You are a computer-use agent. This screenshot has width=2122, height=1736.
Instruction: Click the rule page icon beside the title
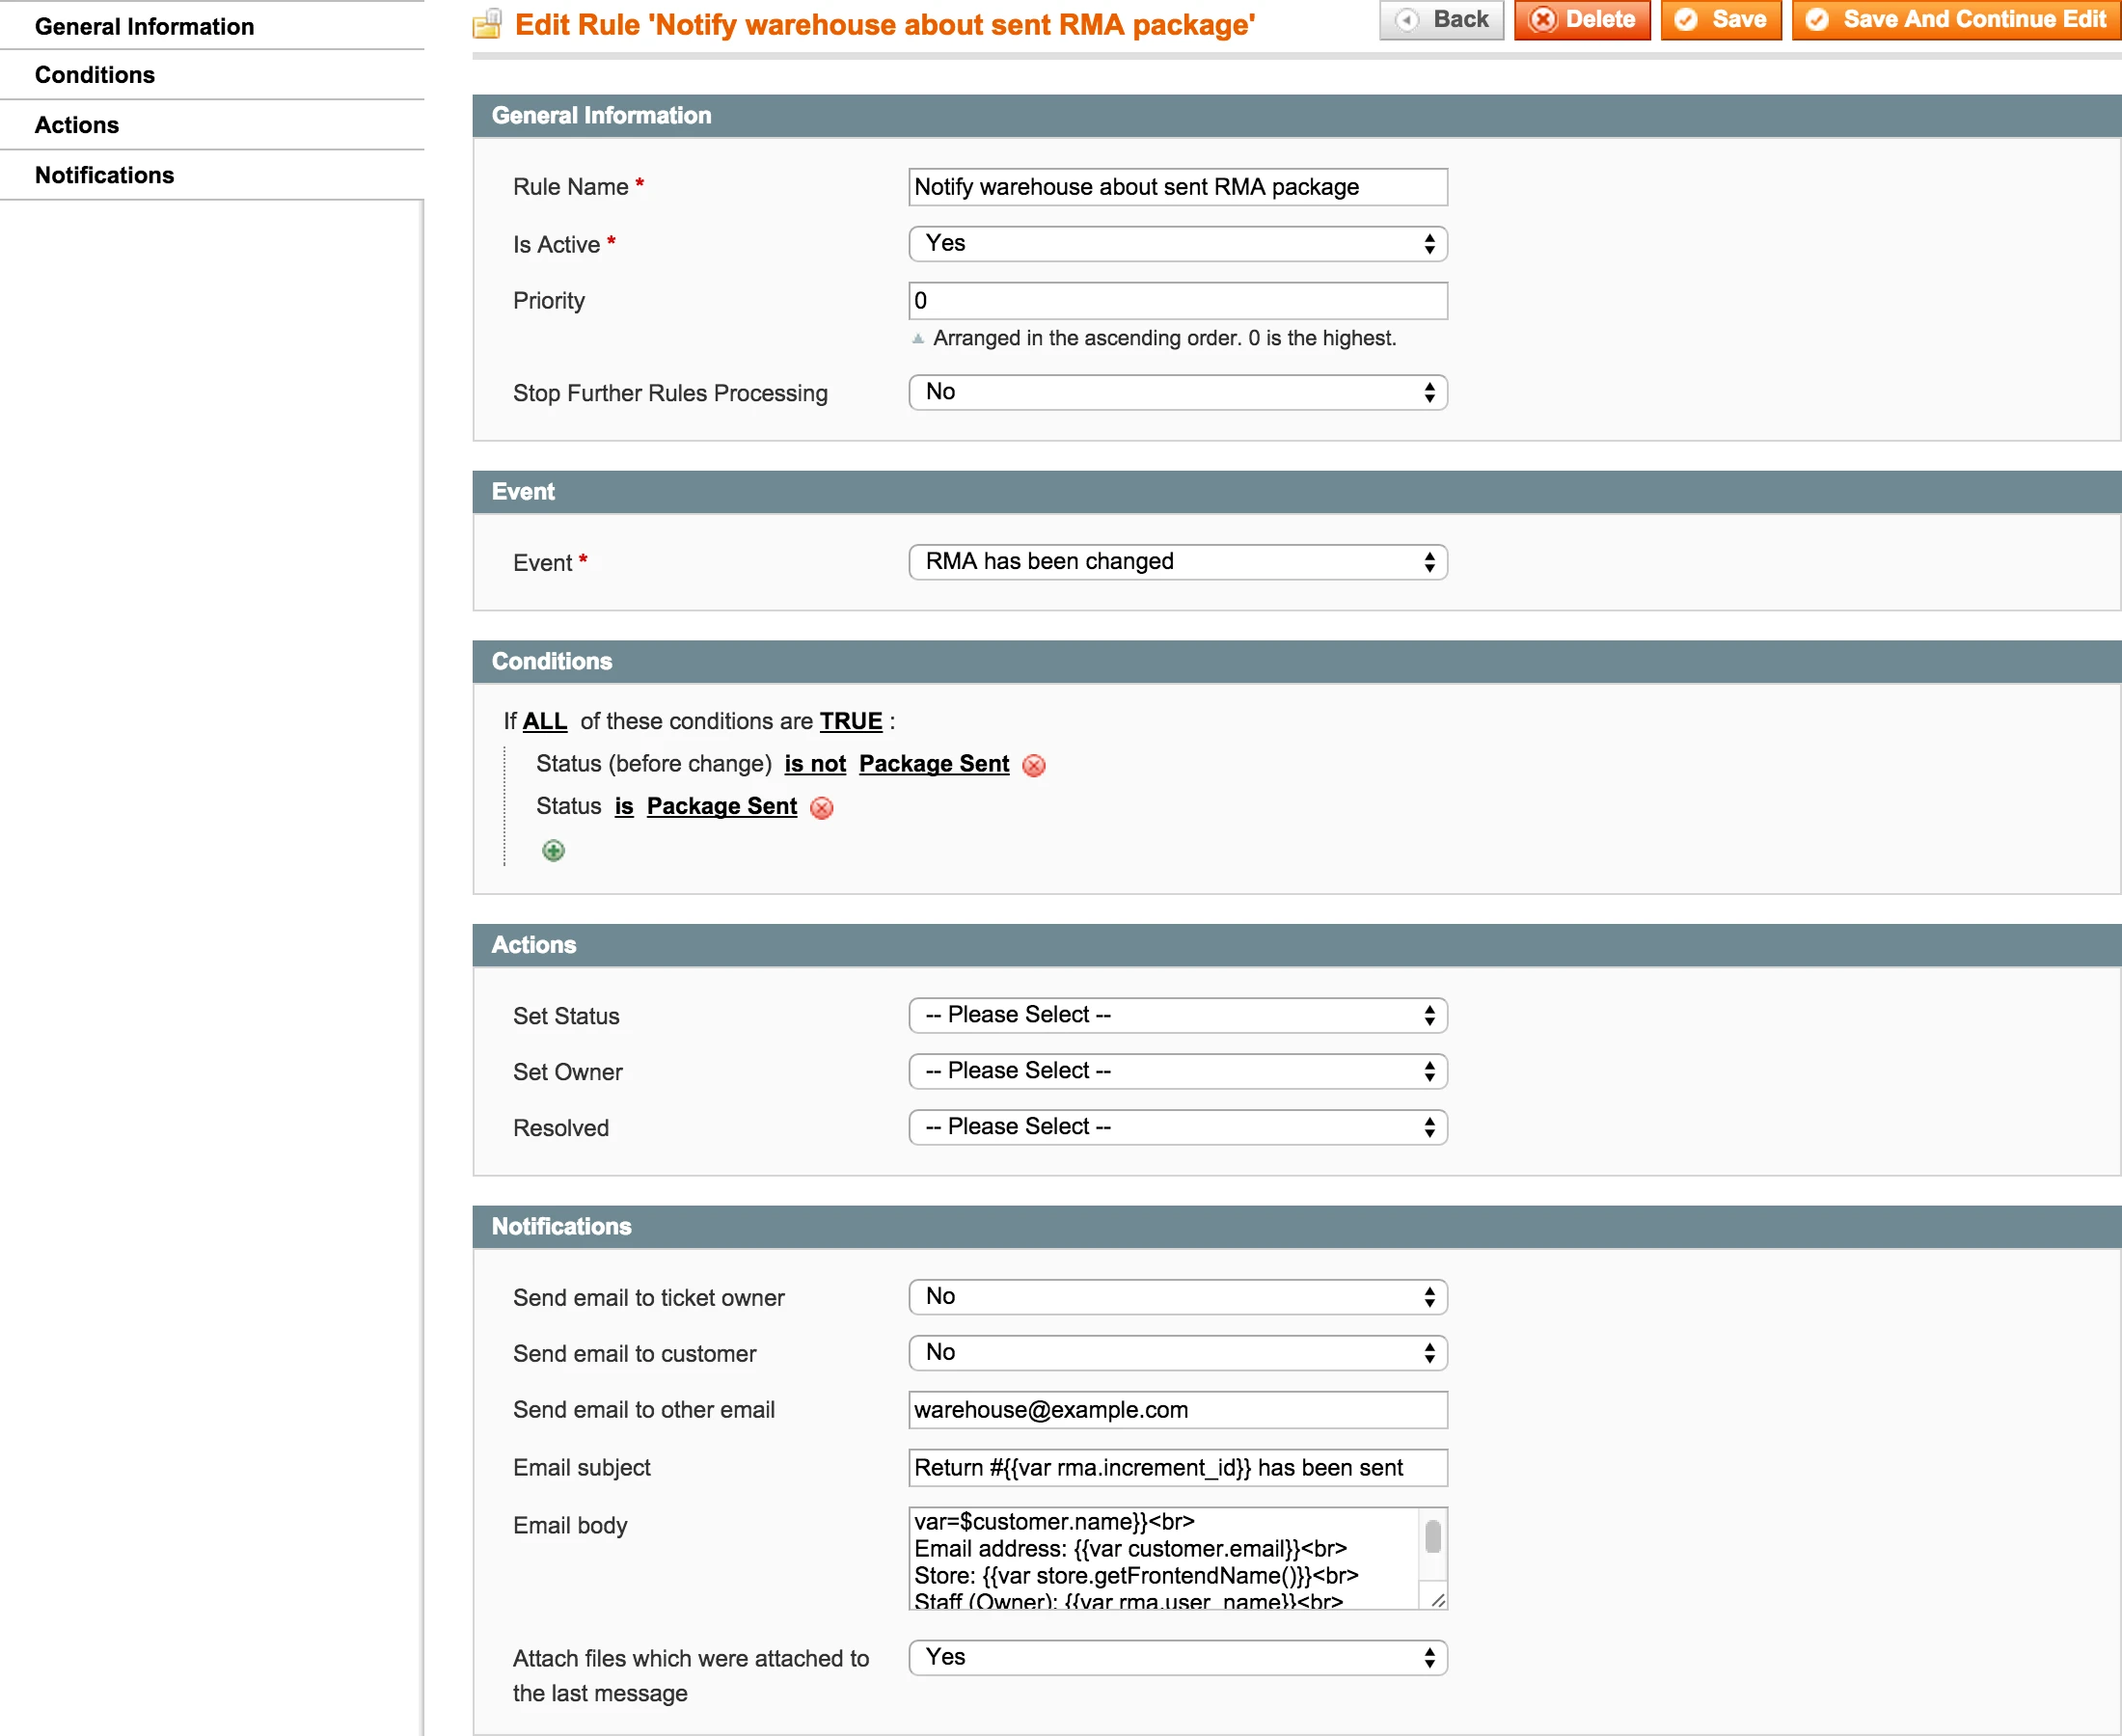pos(487,23)
